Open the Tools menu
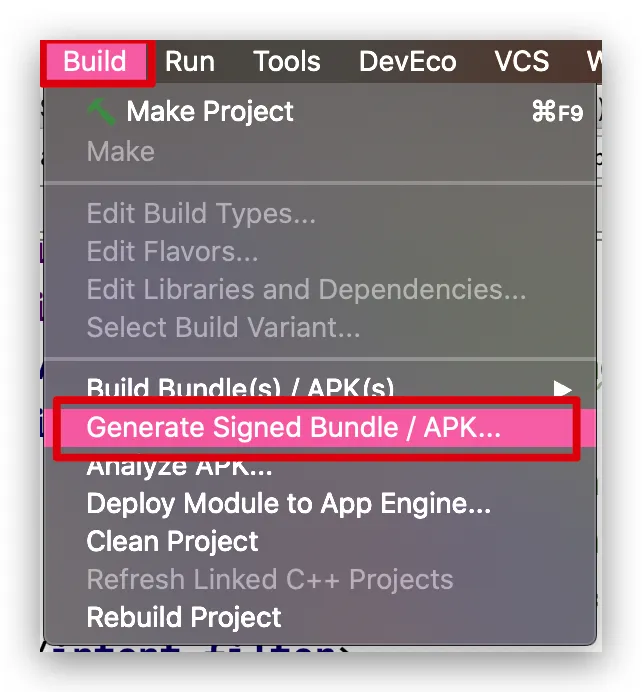 point(287,61)
